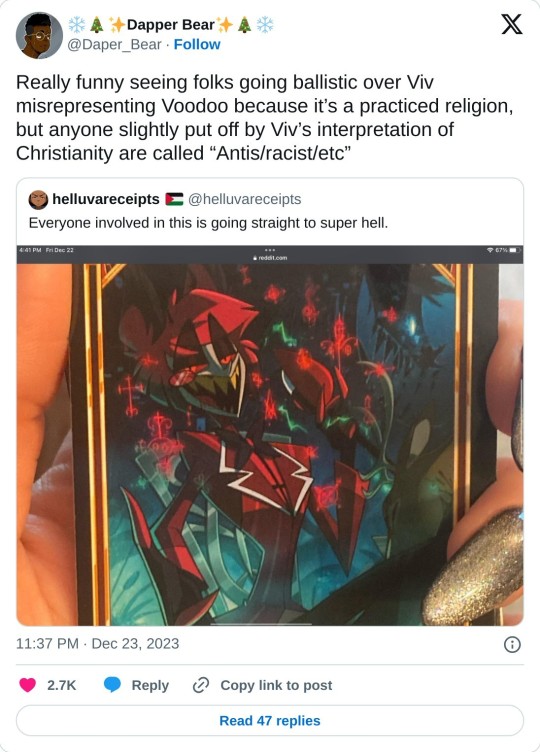Click the 2.7K likes count

pos(61,685)
